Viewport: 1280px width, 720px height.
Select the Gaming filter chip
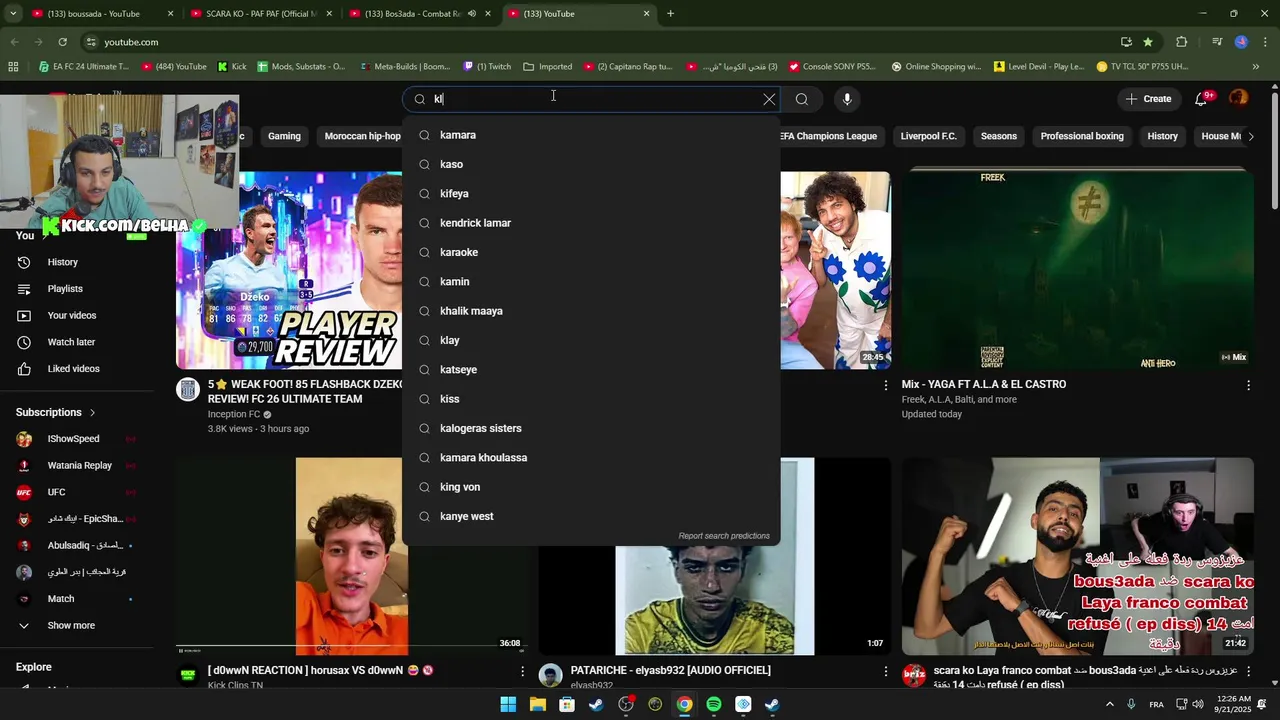[x=284, y=136]
